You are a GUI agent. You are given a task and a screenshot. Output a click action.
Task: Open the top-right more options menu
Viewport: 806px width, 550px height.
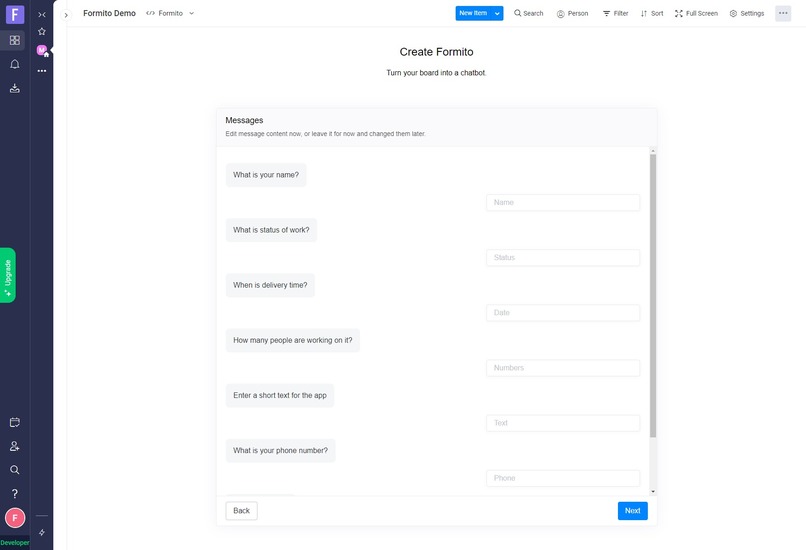pos(783,13)
